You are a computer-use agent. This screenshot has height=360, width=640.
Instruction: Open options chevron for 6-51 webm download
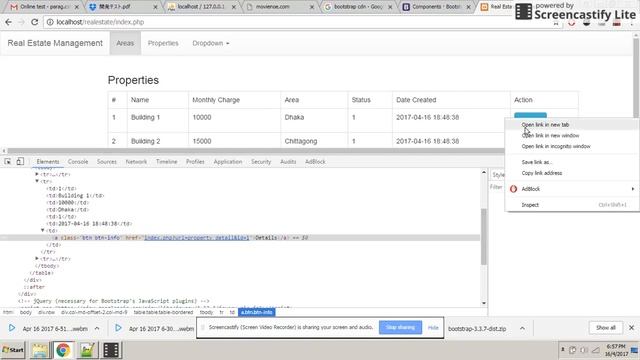point(97,328)
